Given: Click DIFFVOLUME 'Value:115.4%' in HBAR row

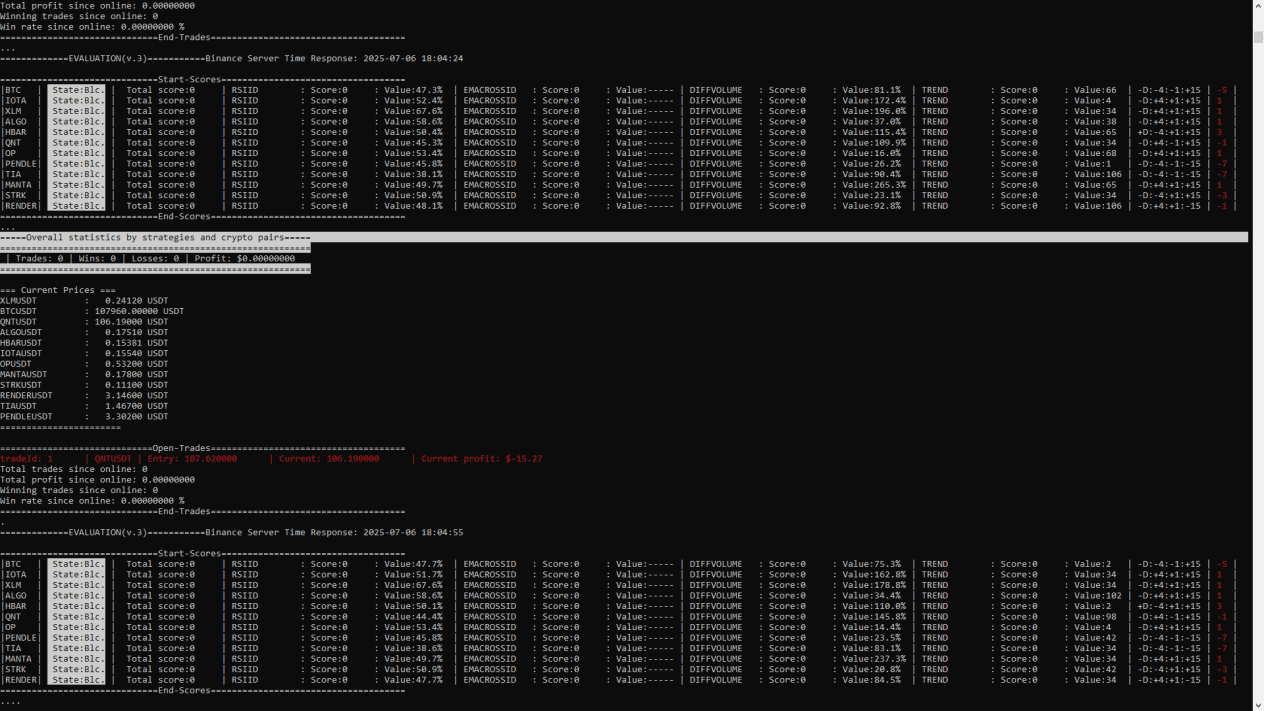Looking at the screenshot, I should click(874, 132).
